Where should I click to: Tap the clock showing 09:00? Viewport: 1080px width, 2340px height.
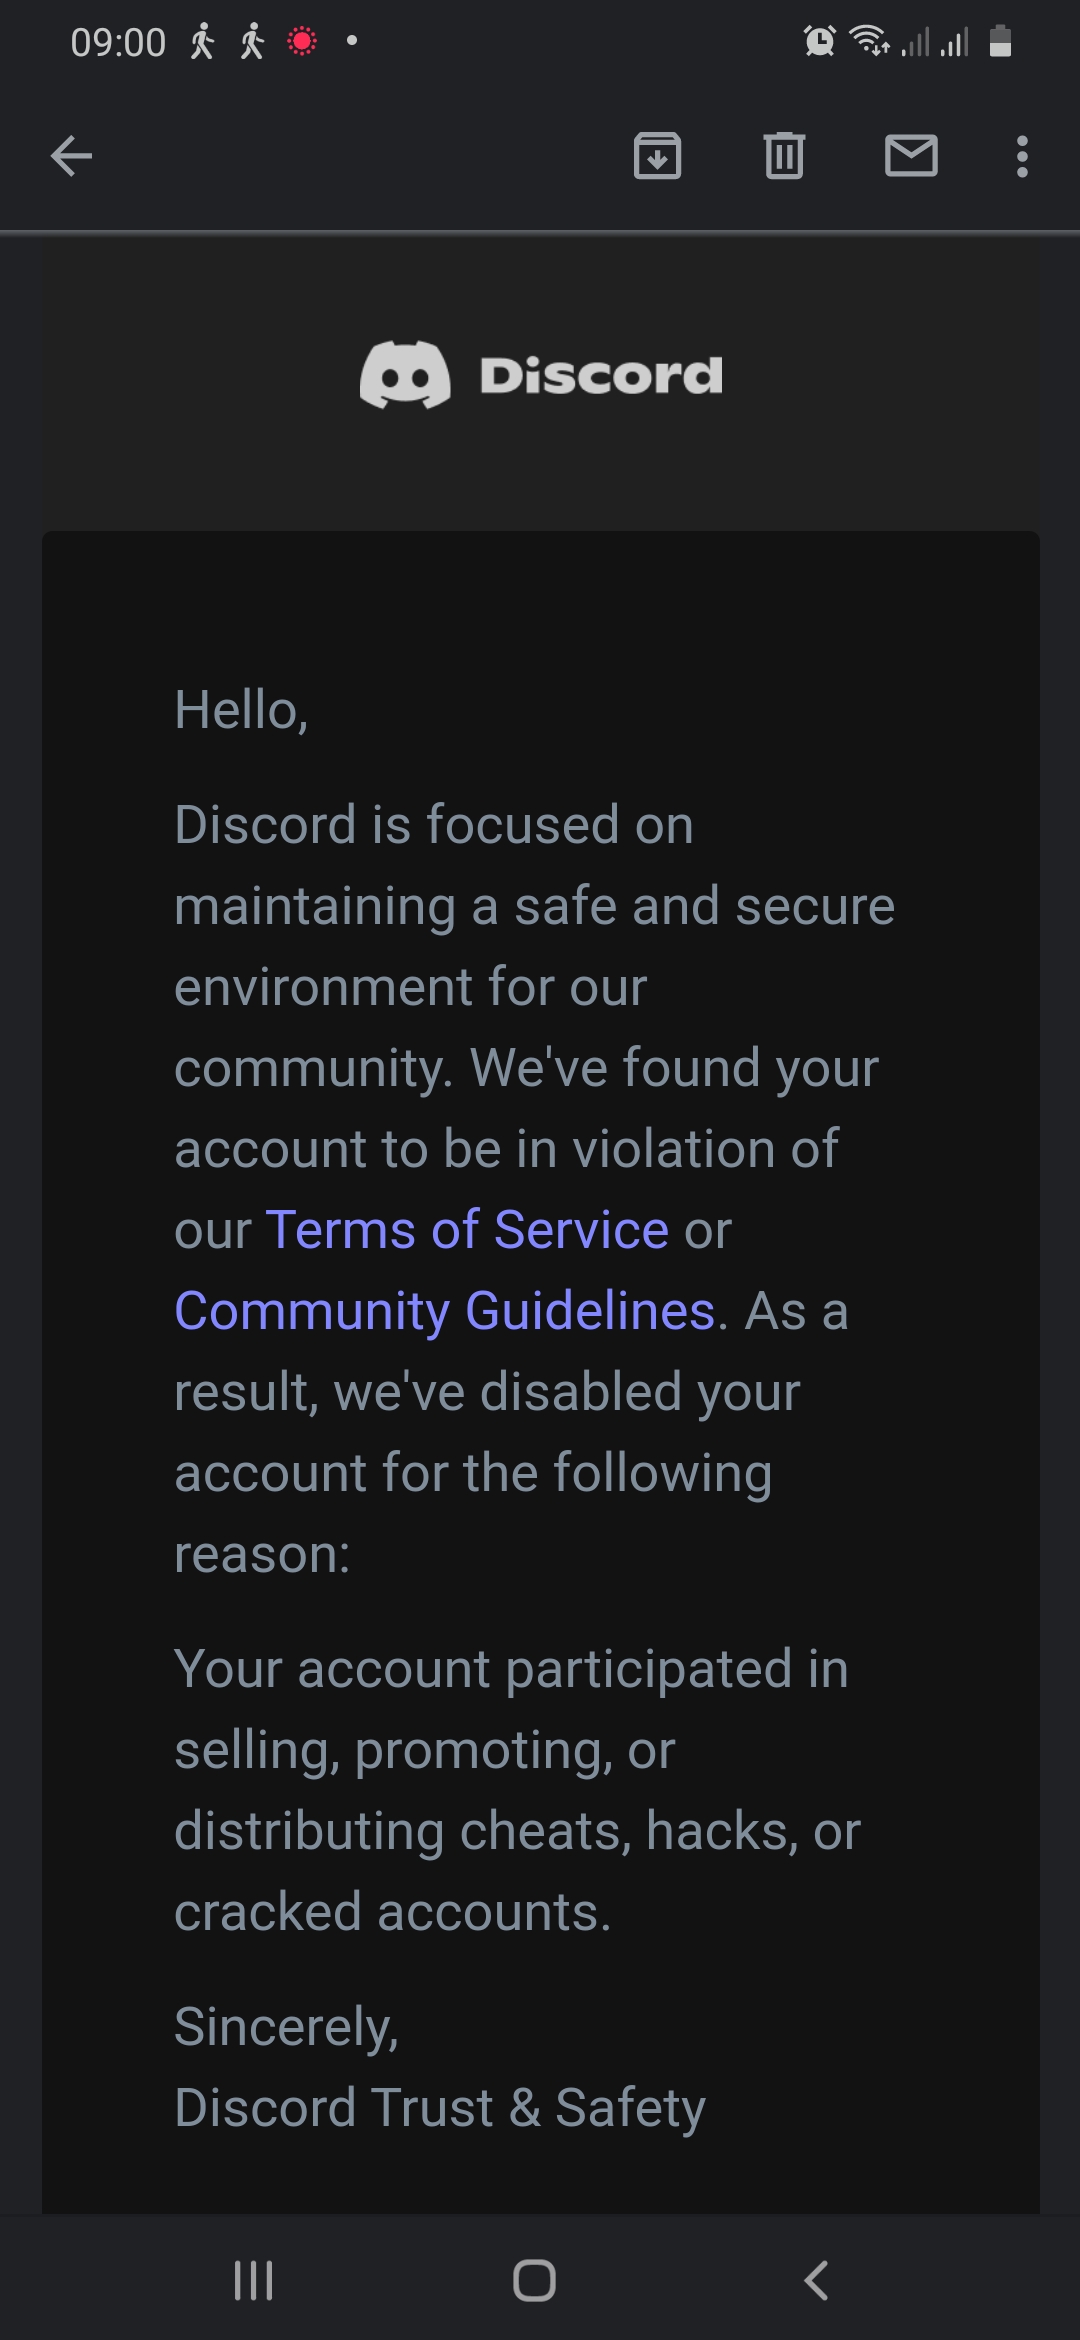click(118, 43)
